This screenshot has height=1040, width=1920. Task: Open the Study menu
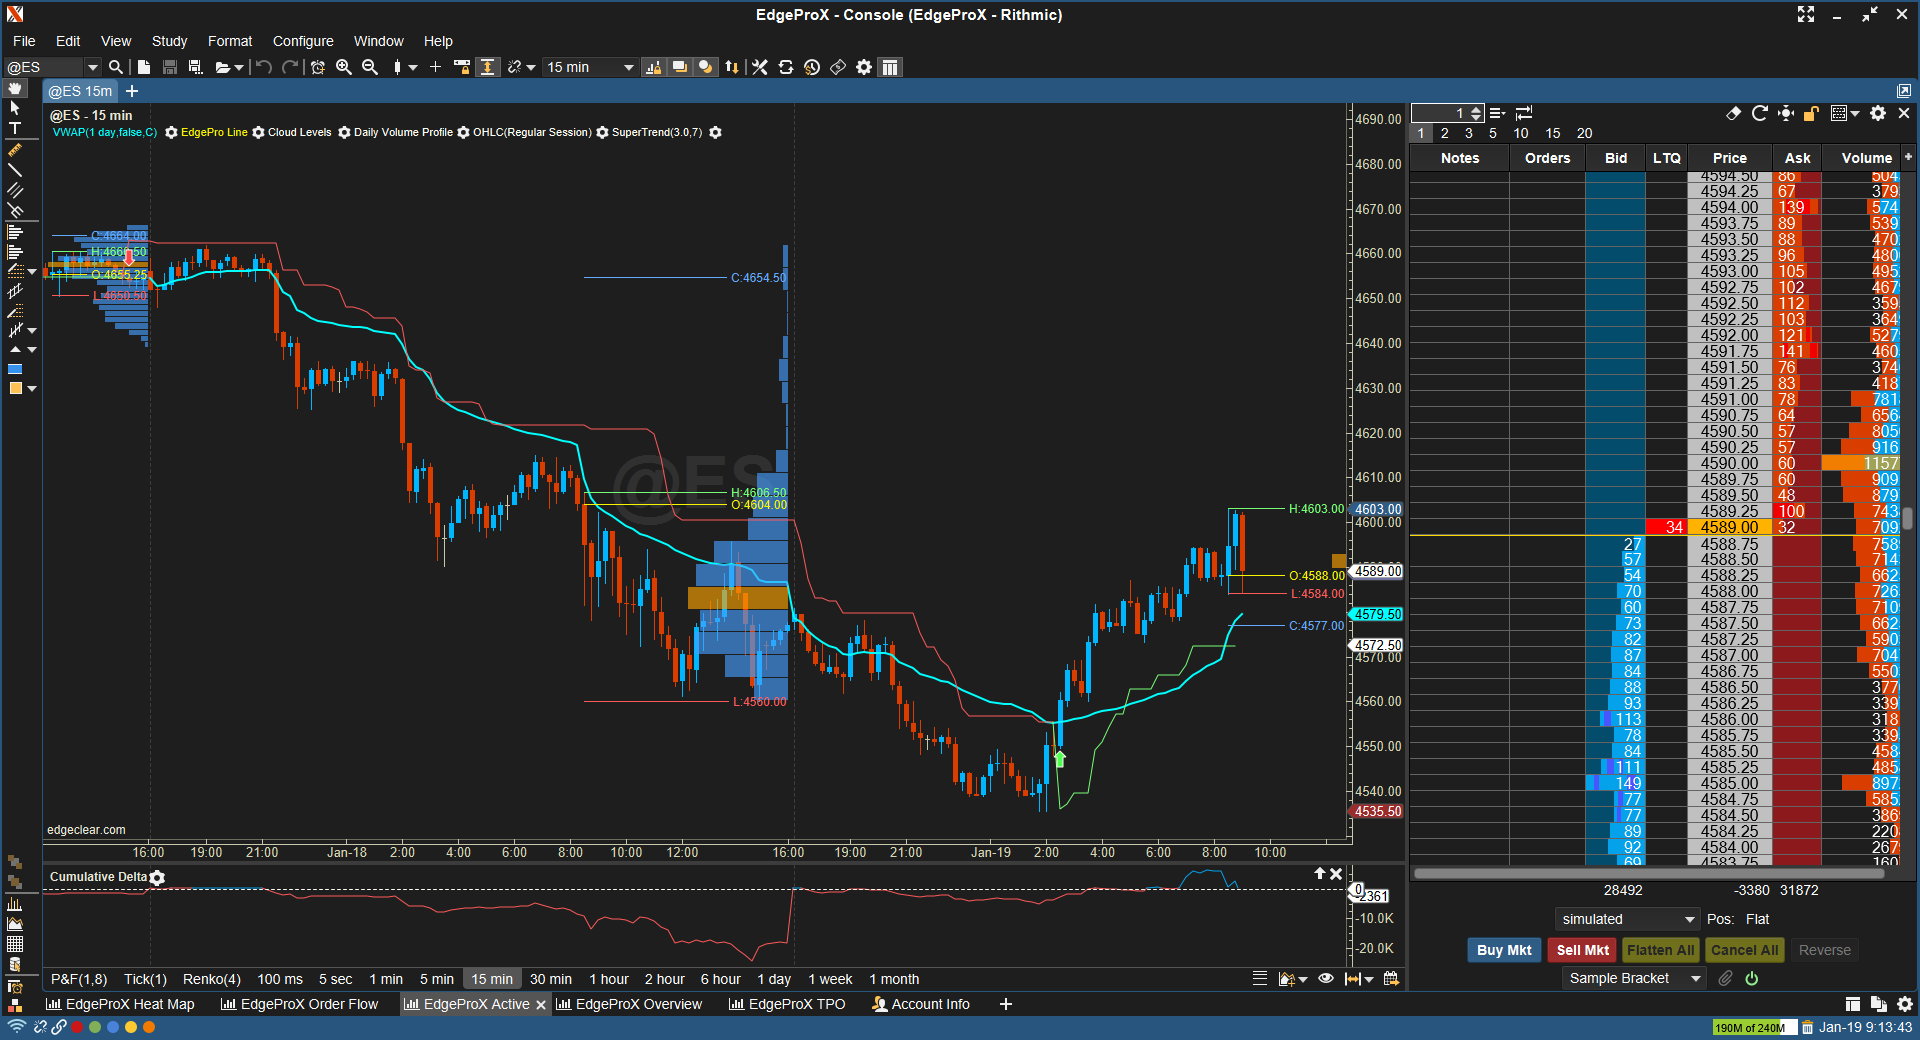coord(169,41)
